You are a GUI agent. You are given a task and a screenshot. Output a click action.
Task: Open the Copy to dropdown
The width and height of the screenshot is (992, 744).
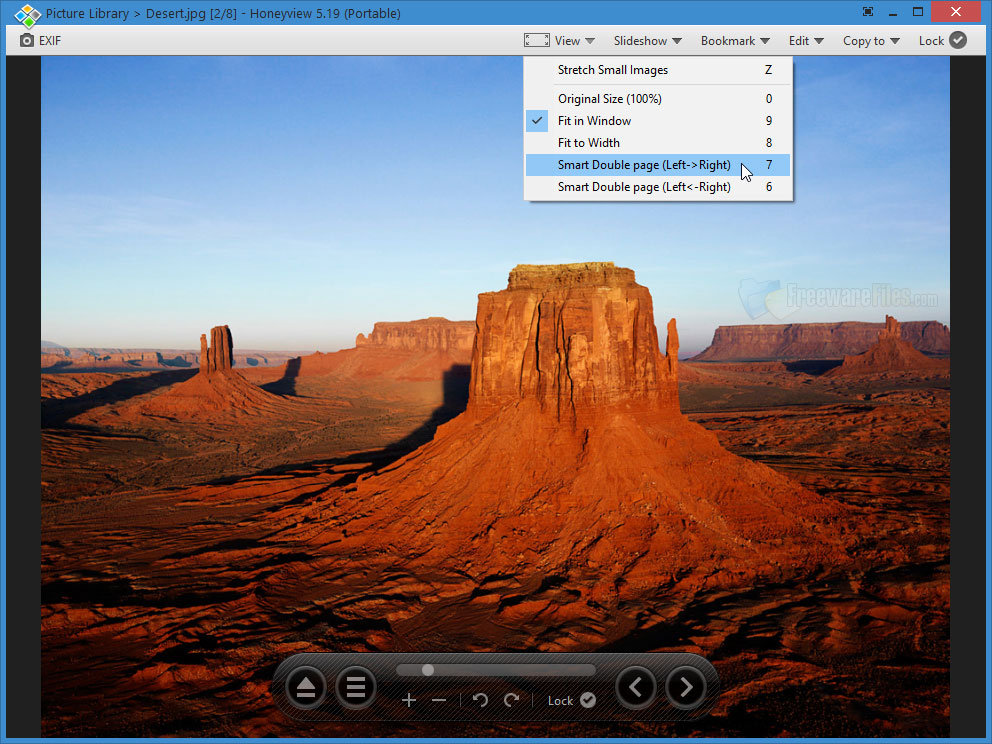click(x=868, y=40)
